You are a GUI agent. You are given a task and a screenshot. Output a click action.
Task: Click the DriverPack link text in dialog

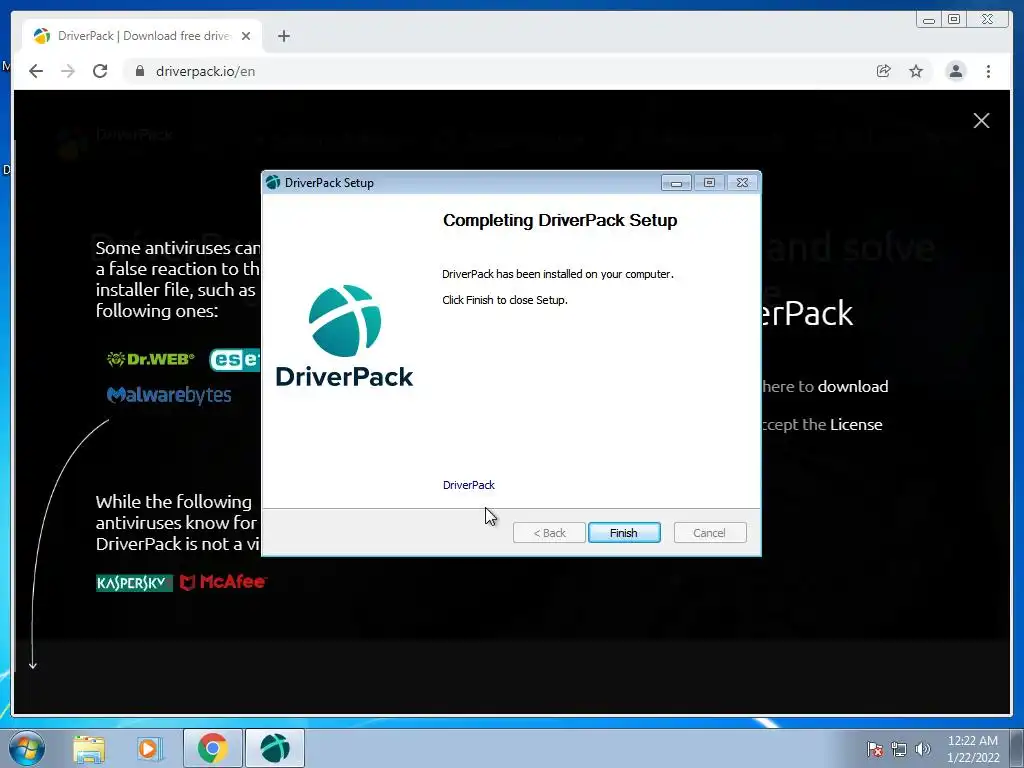(468, 485)
